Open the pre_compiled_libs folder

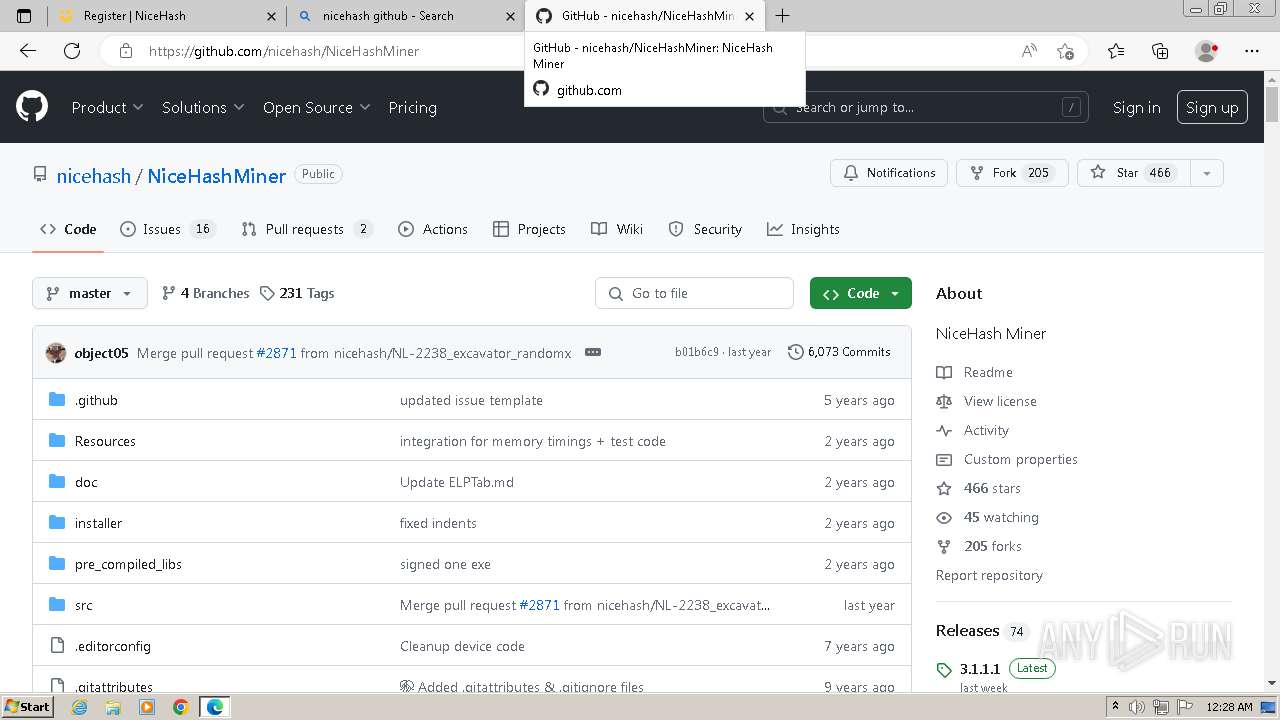(x=128, y=564)
